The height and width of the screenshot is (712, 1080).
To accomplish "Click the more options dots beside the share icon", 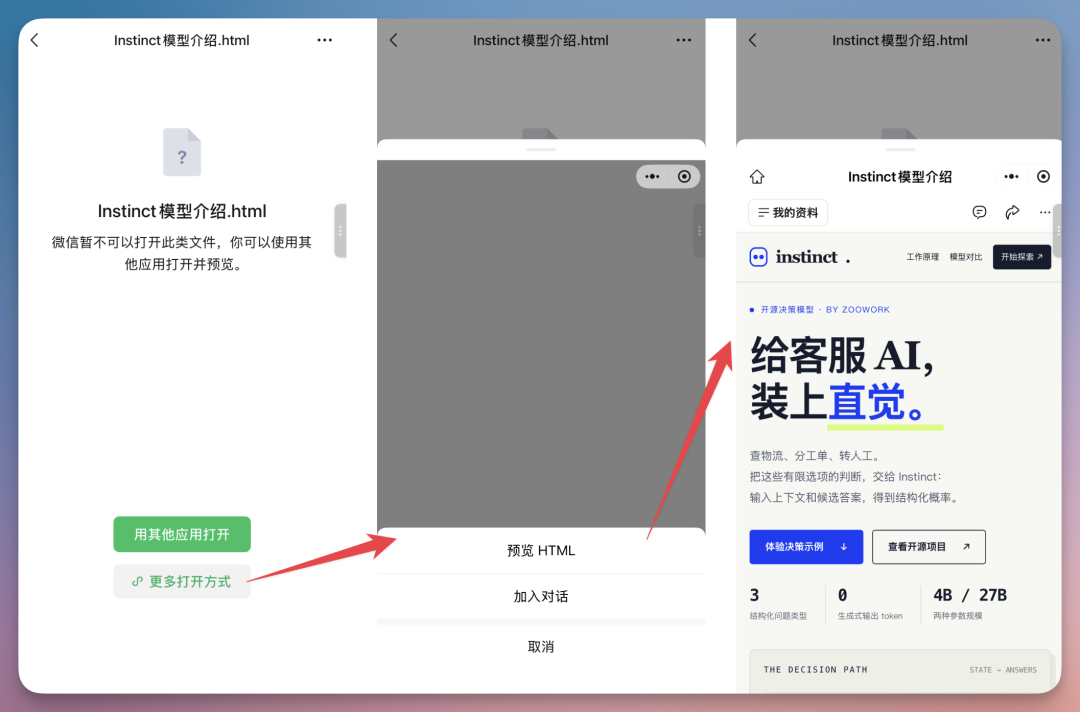I will coord(1045,213).
